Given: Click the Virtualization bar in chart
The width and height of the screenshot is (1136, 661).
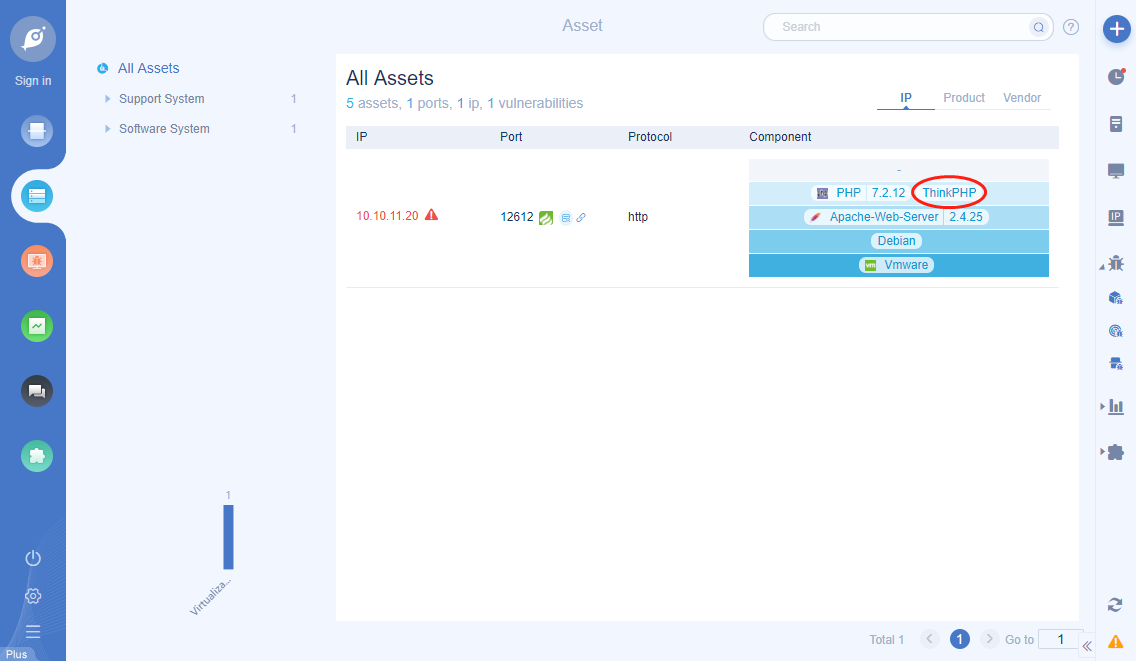Looking at the screenshot, I should (228, 537).
